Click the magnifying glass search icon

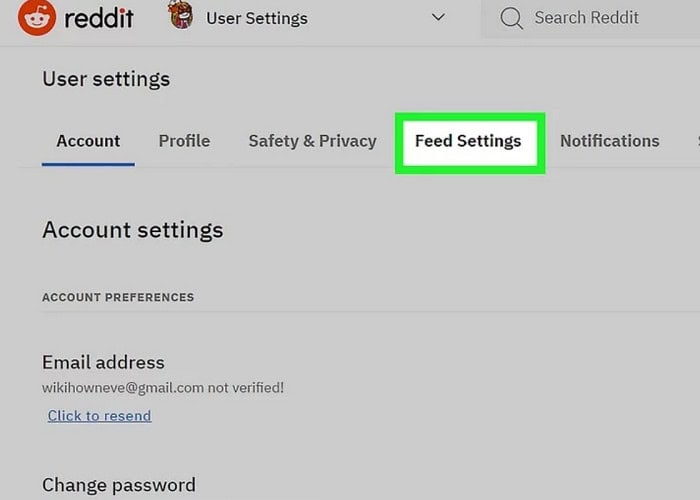pos(511,18)
